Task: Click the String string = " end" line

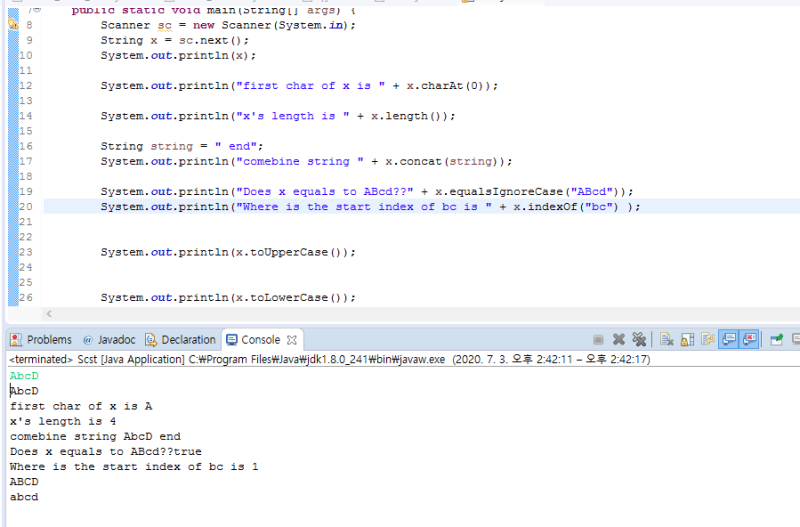Action: [182, 146]
